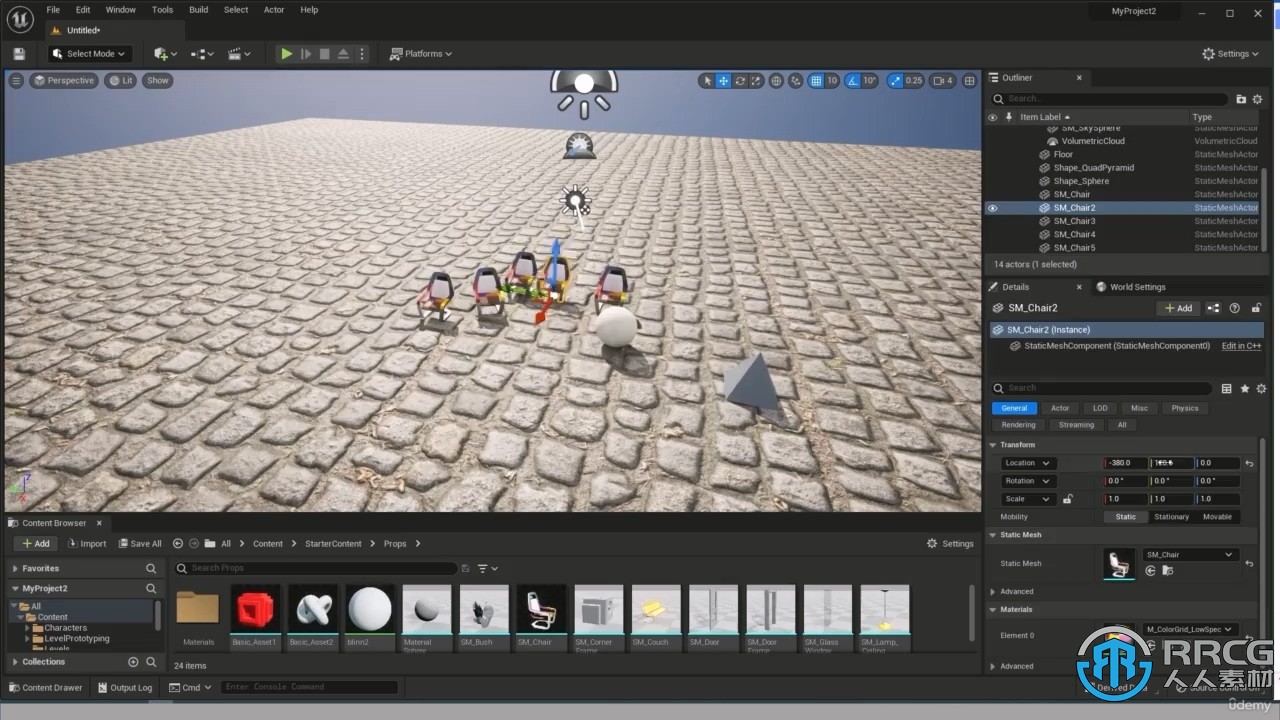The image size is (1280, 720).
Task: Open the Edit menu
Action: tap(83, 10)
